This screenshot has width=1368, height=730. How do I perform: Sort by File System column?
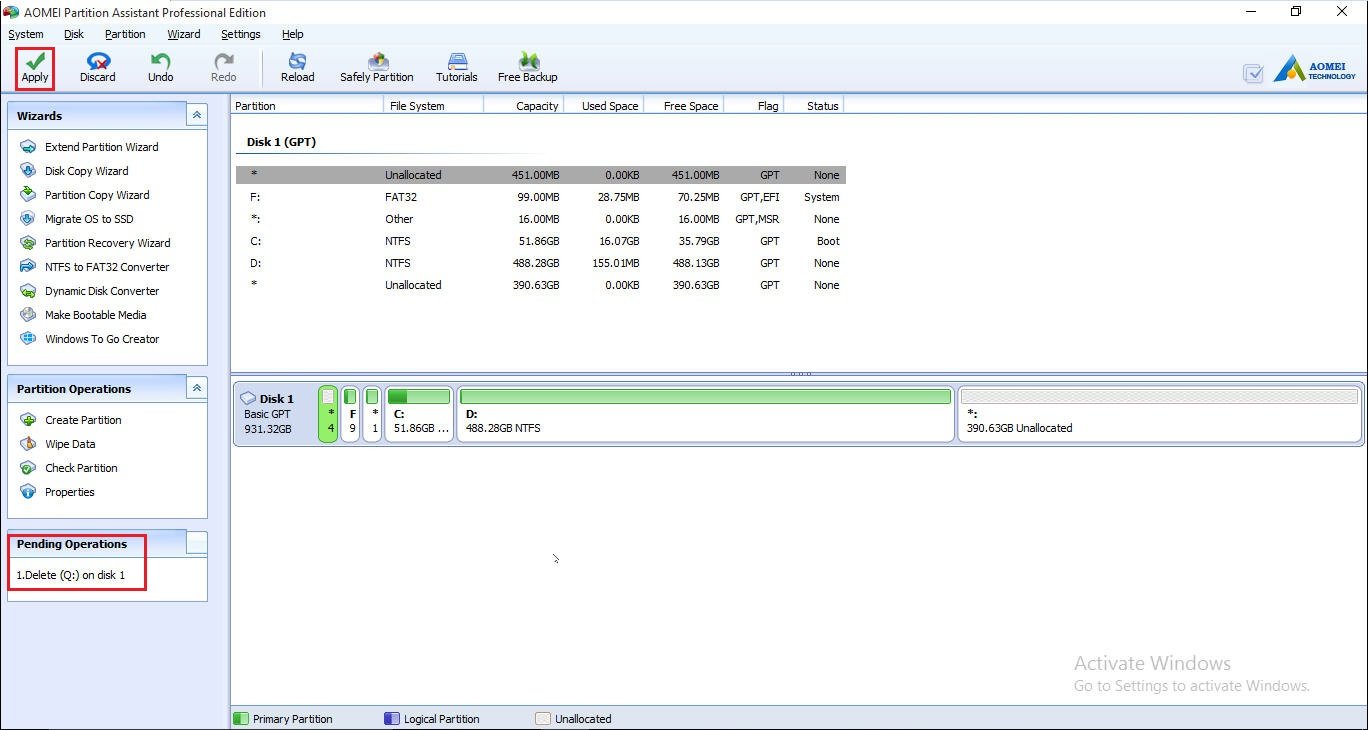coord(434,105)
